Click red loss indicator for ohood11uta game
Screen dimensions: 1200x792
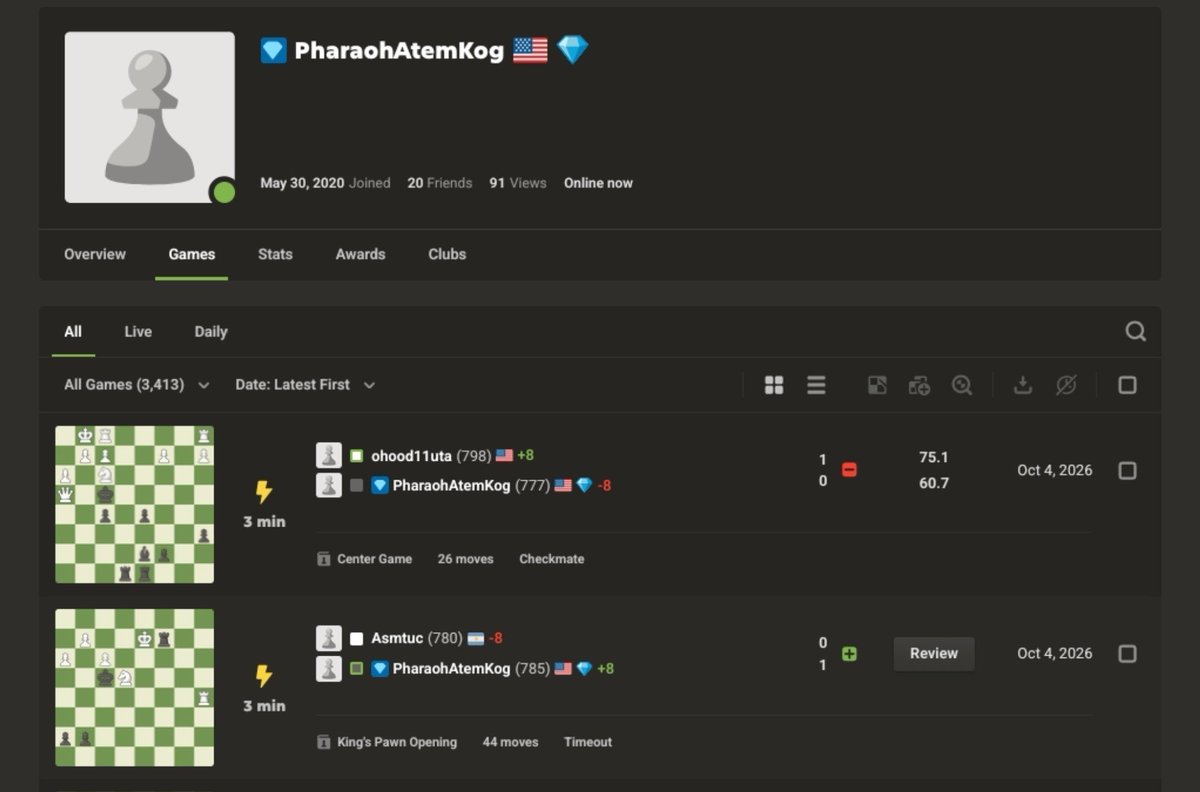(849, 470)
